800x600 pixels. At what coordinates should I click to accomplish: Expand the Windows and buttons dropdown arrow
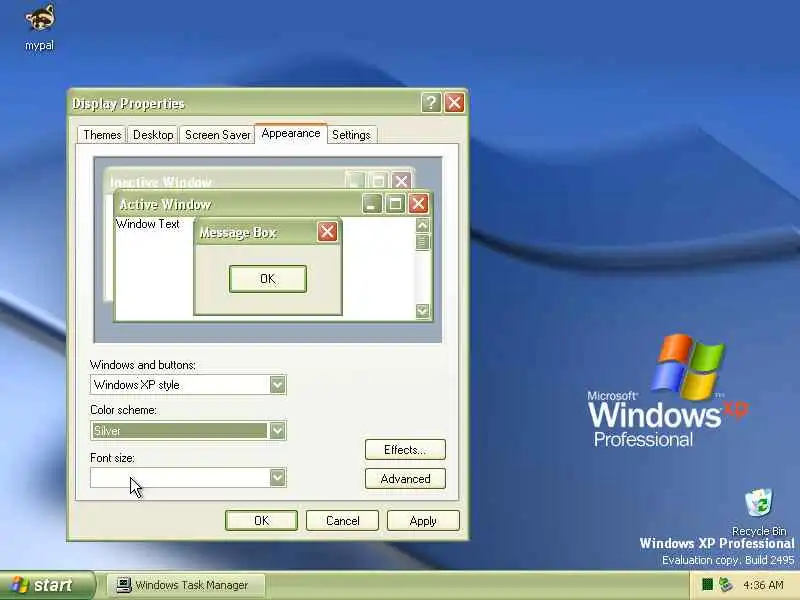278,385
